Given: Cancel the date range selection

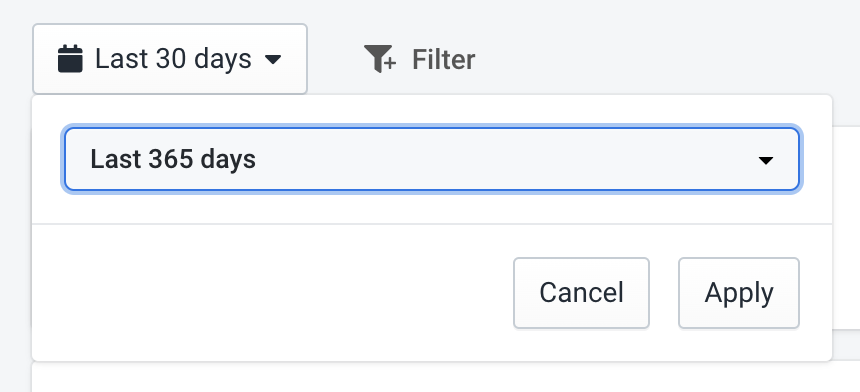Looking at the screenshot, I should (x=581, y=293).
